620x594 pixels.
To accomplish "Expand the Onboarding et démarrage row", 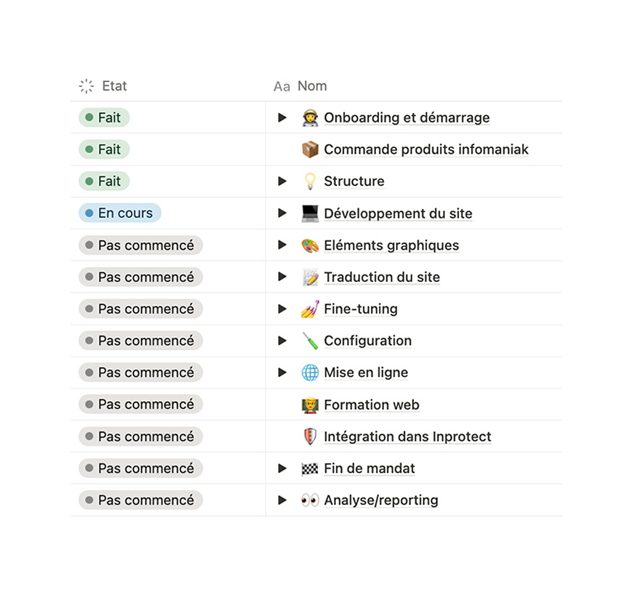I will click(x=282, y=117).
